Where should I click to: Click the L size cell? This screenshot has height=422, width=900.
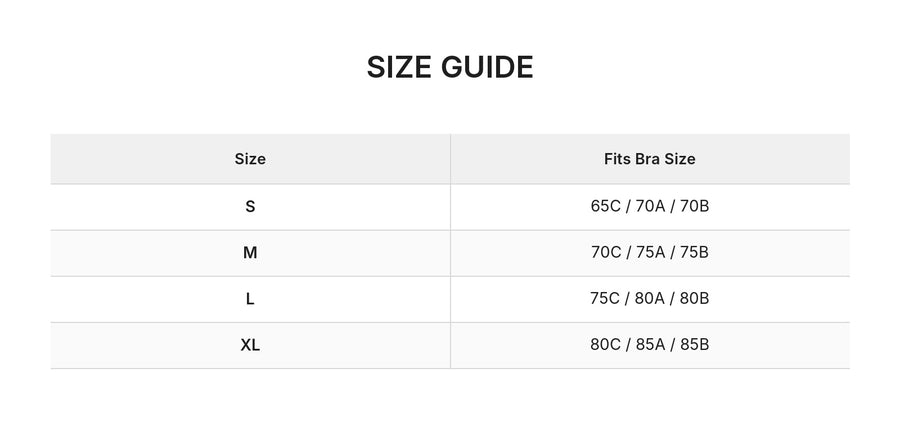250,299
